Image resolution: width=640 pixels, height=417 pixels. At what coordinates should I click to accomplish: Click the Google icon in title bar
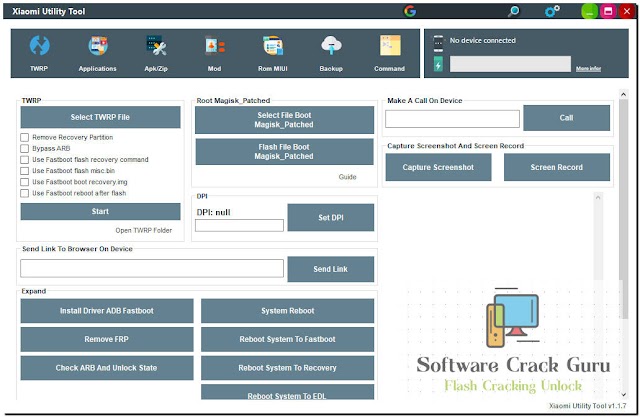(x=410, y=11)
